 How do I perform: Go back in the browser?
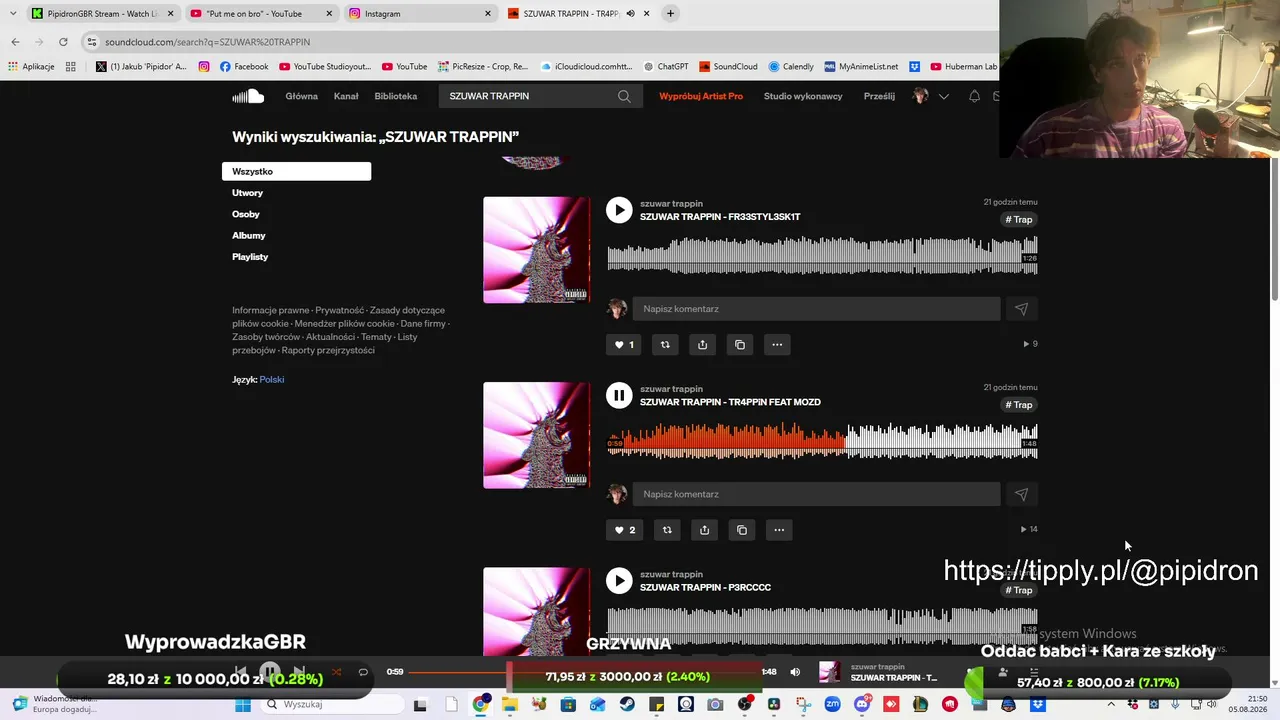[15, 42]
